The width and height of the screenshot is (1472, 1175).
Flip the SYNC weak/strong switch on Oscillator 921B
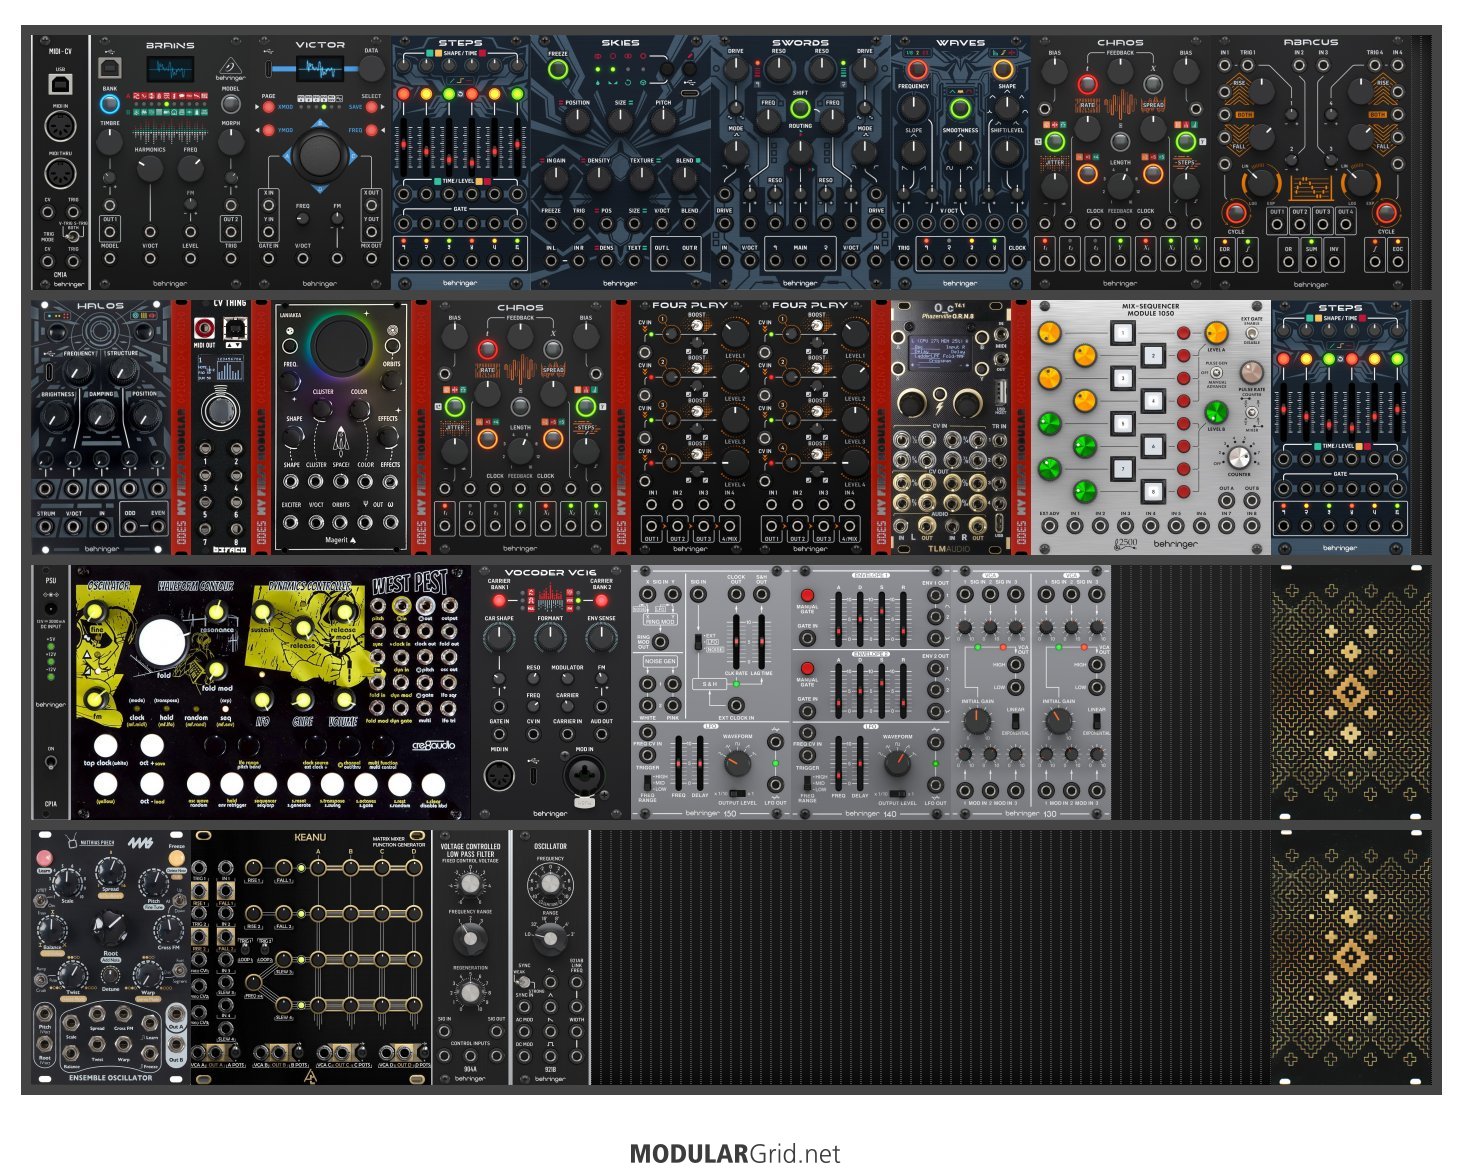522,981
